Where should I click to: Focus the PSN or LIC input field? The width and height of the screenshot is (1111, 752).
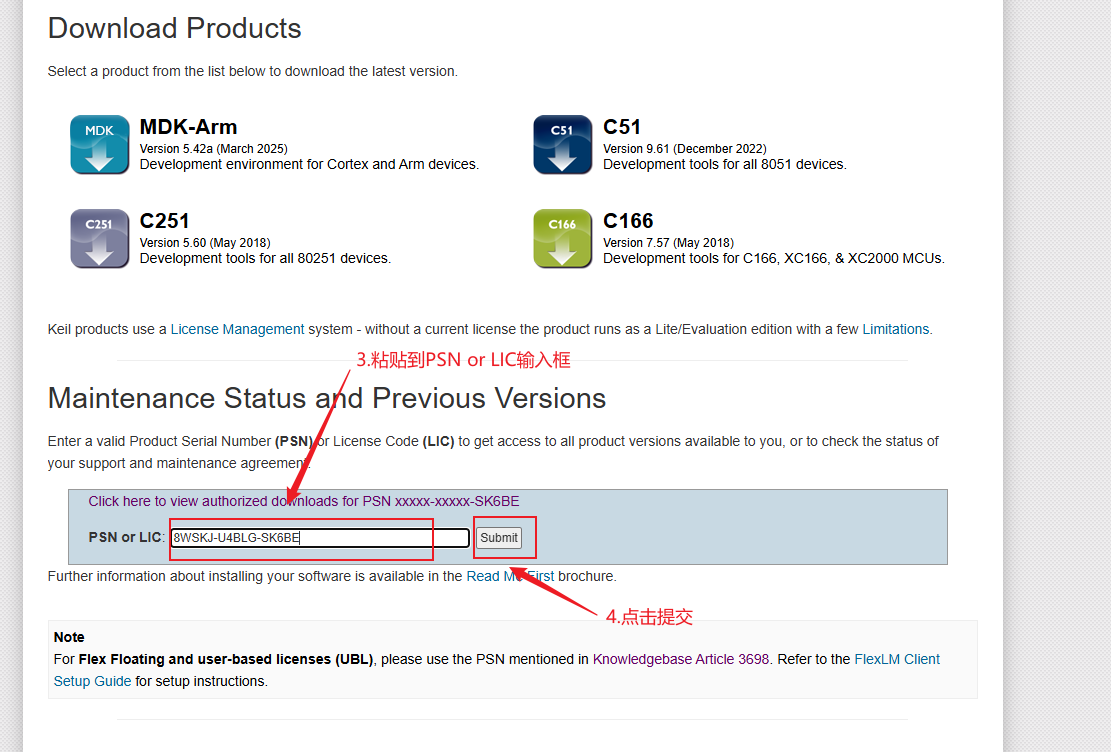coord(320,538)
